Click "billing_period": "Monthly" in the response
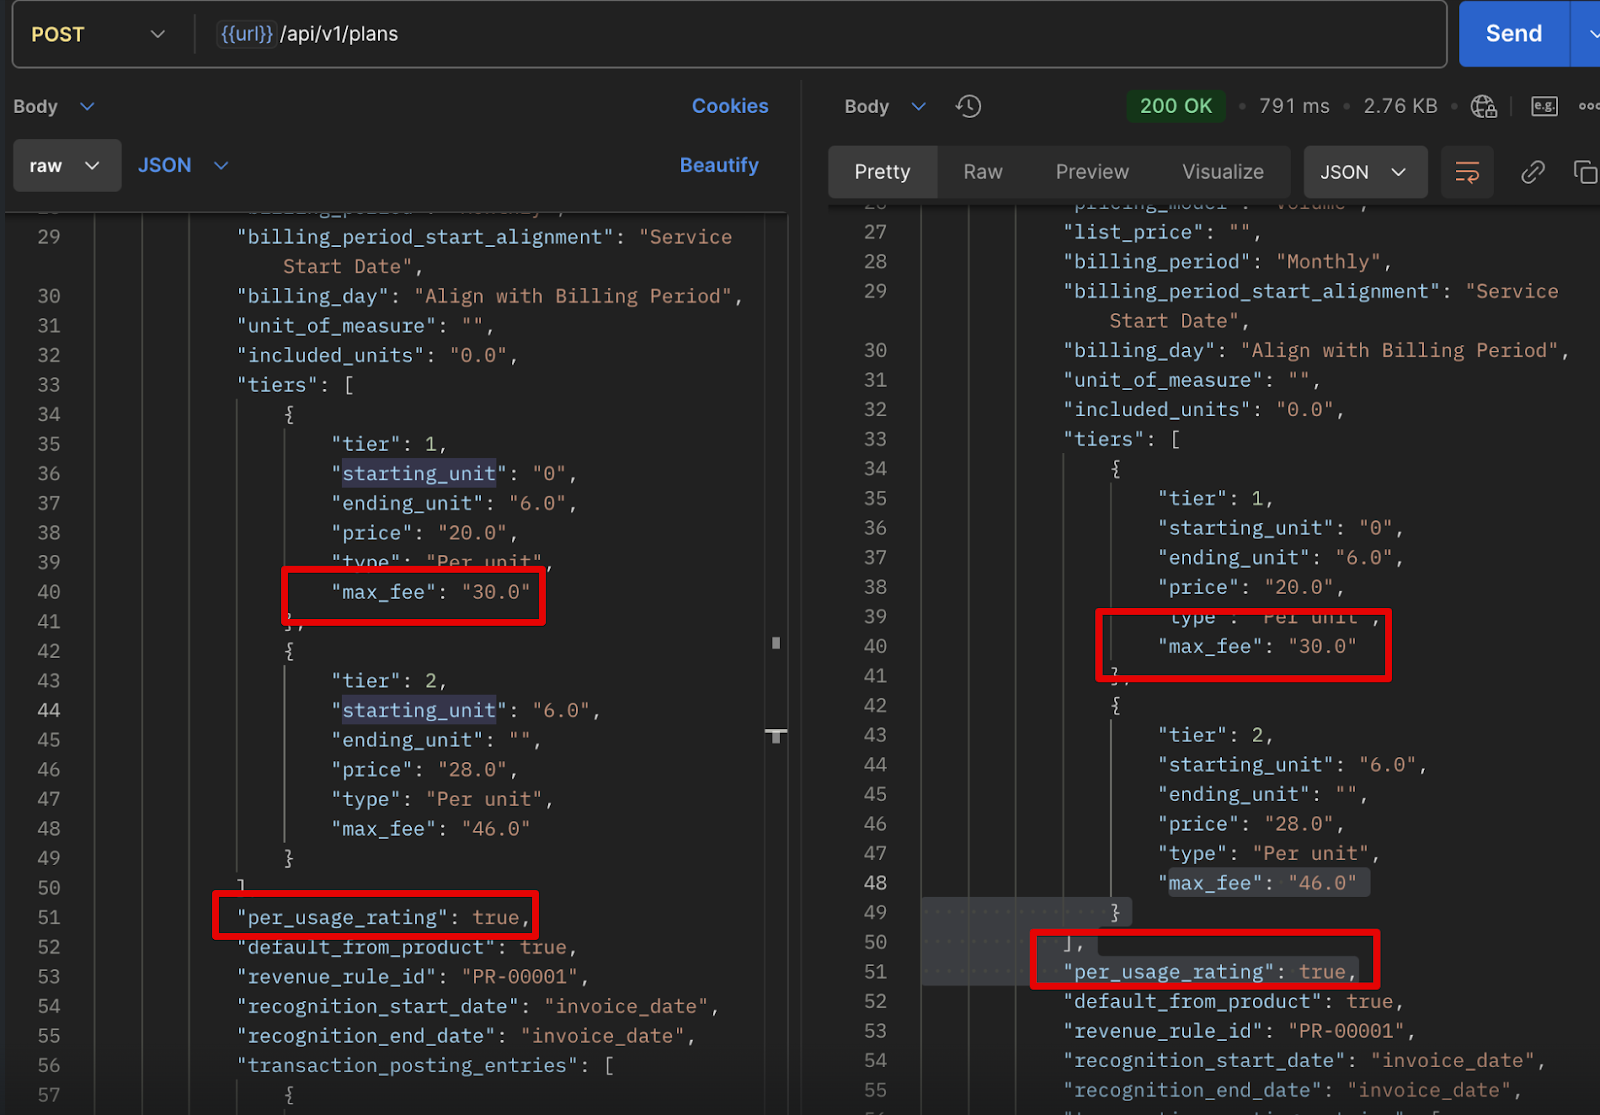Image resolution: width=1600 pixels, height=1115 pixels. click(1227, 262)
